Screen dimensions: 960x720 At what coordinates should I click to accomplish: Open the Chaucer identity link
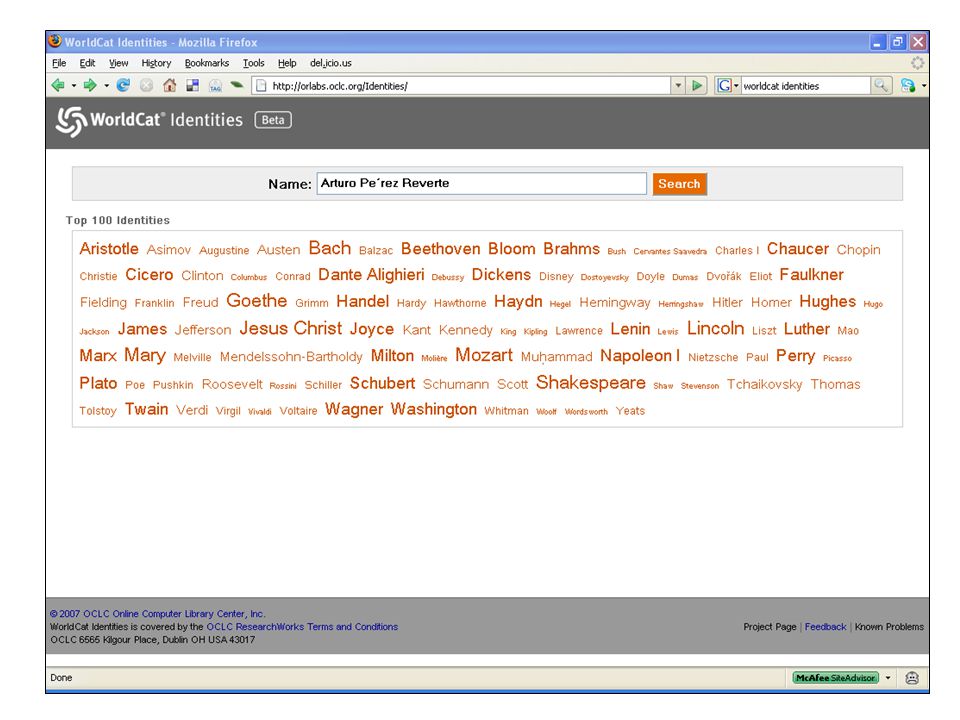[798, 249]
